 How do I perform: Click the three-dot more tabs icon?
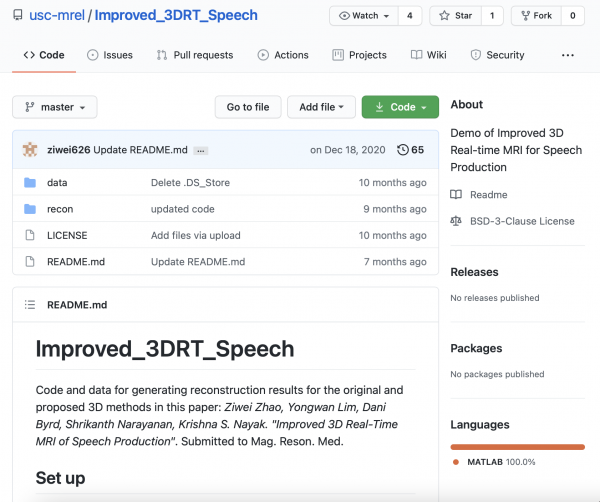(568, 55)
